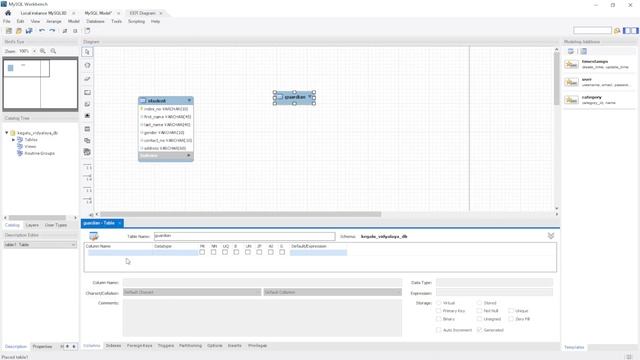Click the category template icon
The height and width of the screenshot is (360, 640).
coord(571,100)
